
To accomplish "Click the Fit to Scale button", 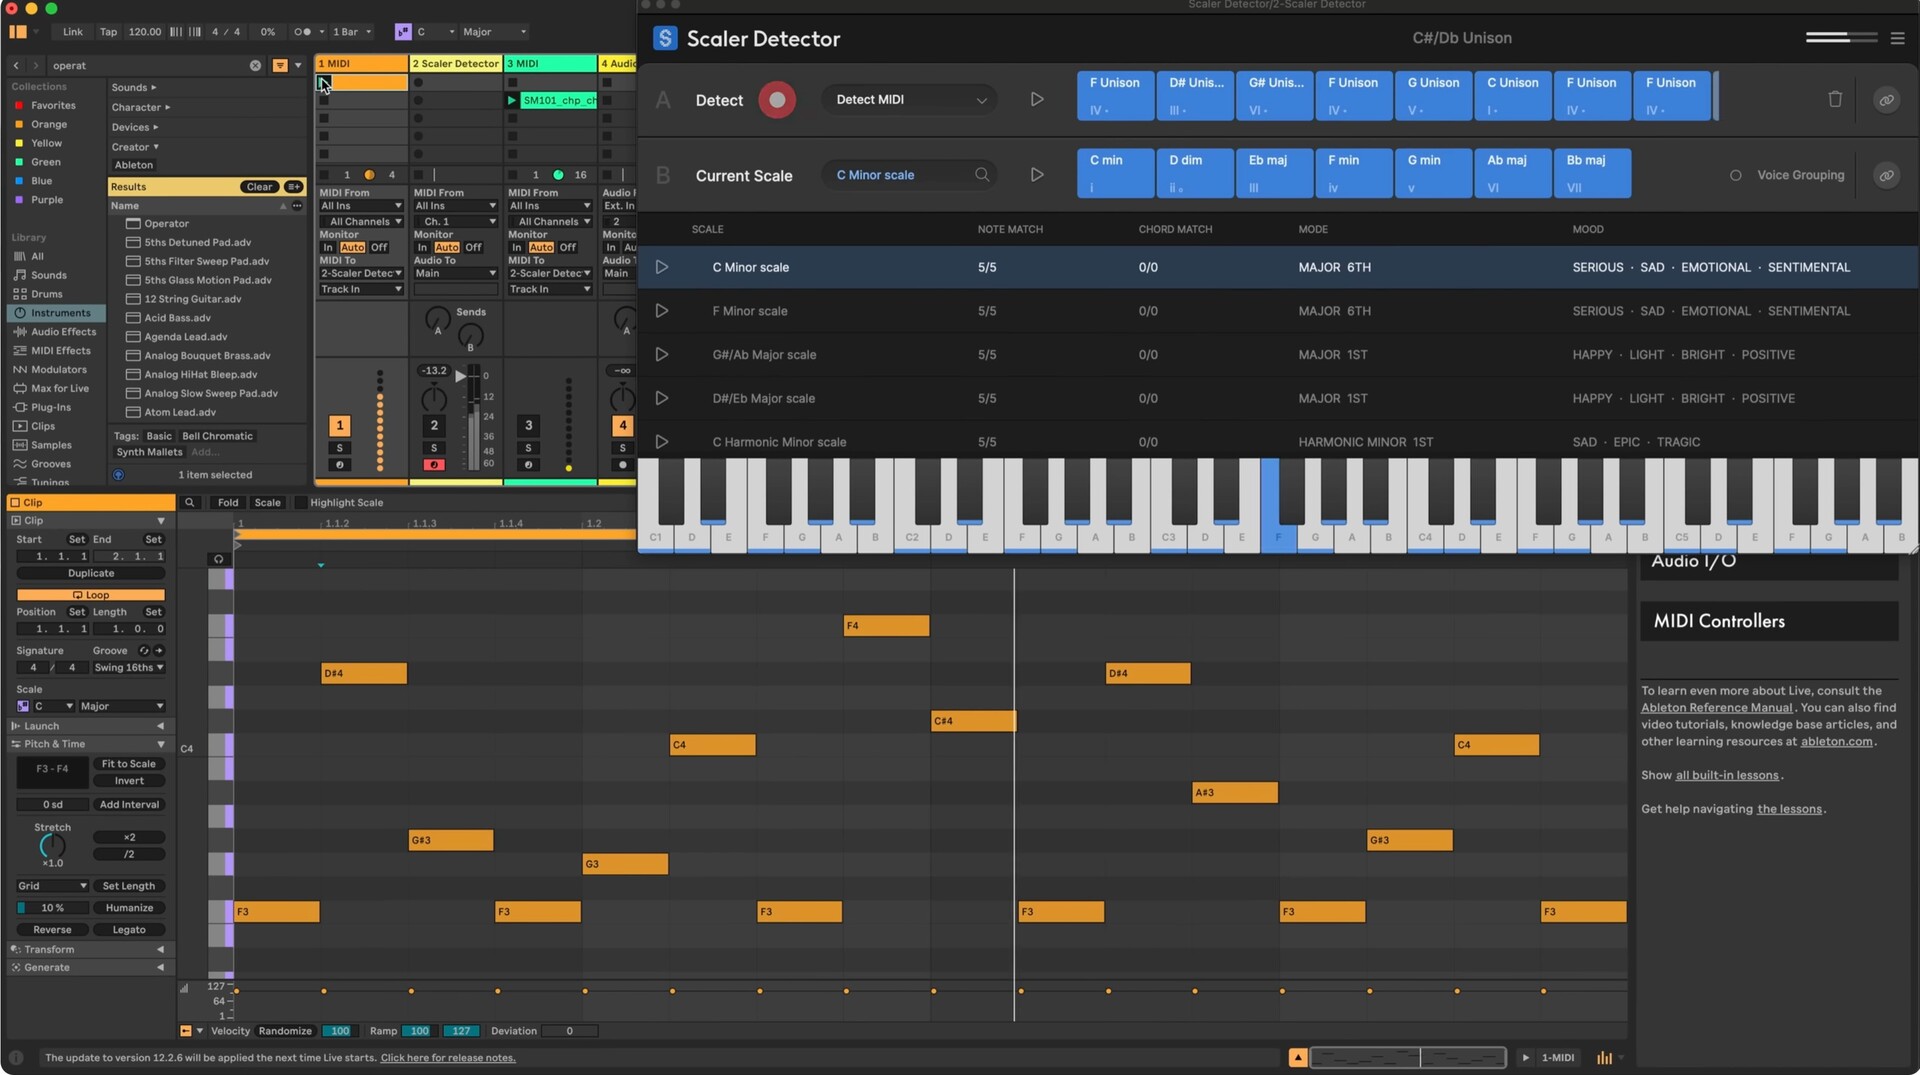I will tap(129, 764).
